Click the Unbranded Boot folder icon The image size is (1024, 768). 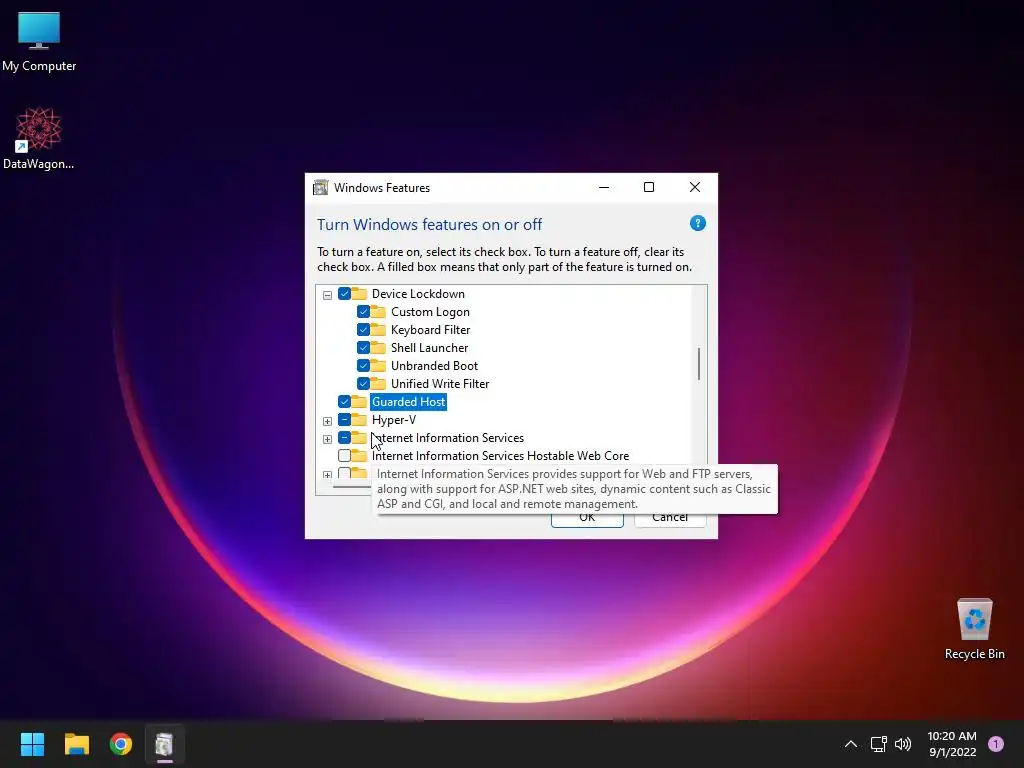(378, 366)
